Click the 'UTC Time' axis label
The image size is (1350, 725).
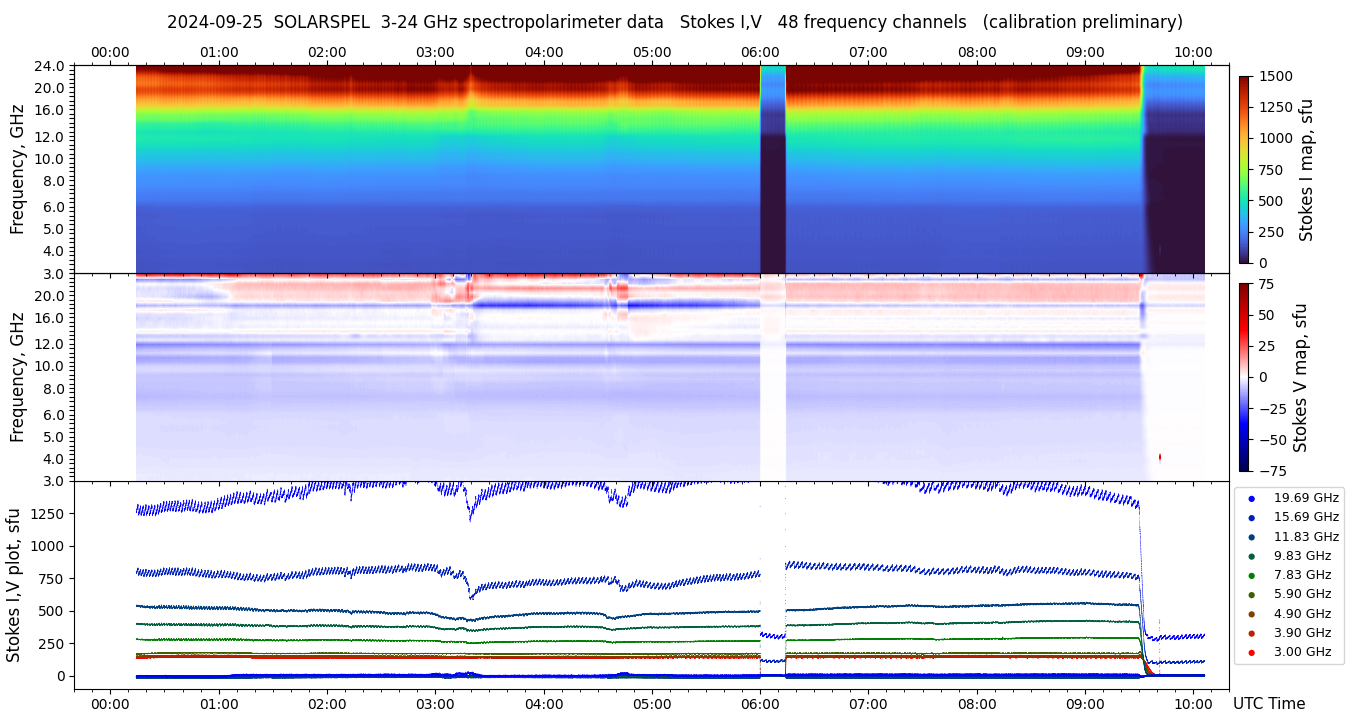point(1268,704)
